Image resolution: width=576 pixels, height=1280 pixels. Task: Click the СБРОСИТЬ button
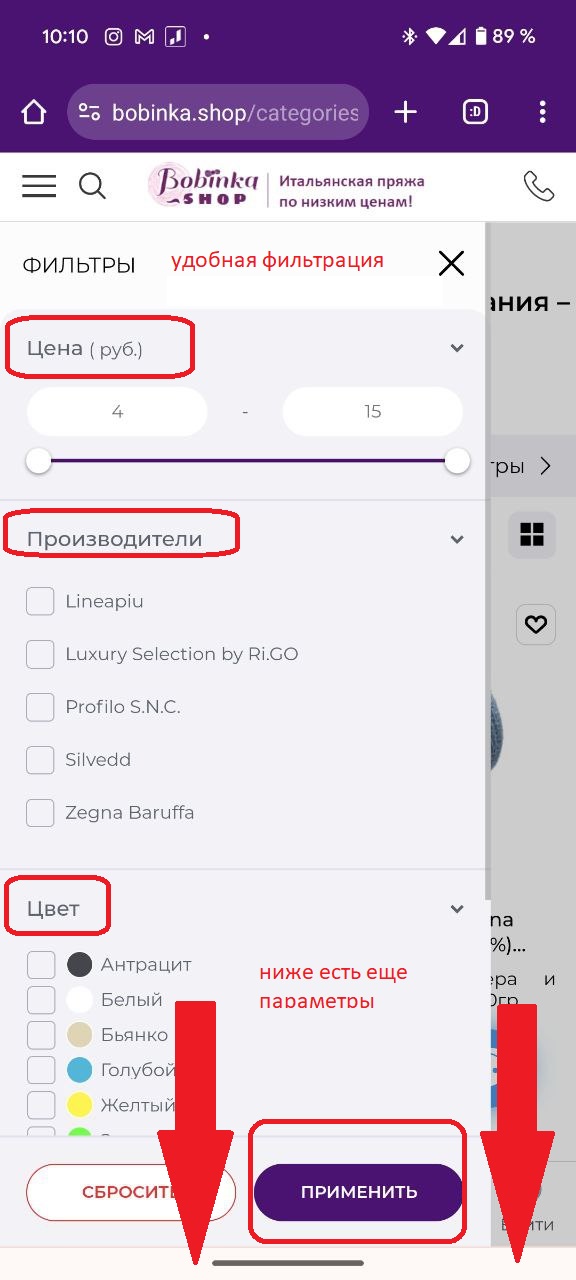pos(131,1192)
